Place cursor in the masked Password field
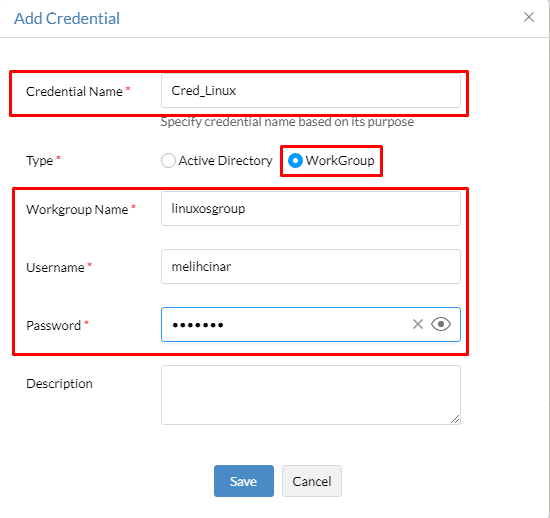Viewport: 550px width, 518px height. click(x=286, y=324)
